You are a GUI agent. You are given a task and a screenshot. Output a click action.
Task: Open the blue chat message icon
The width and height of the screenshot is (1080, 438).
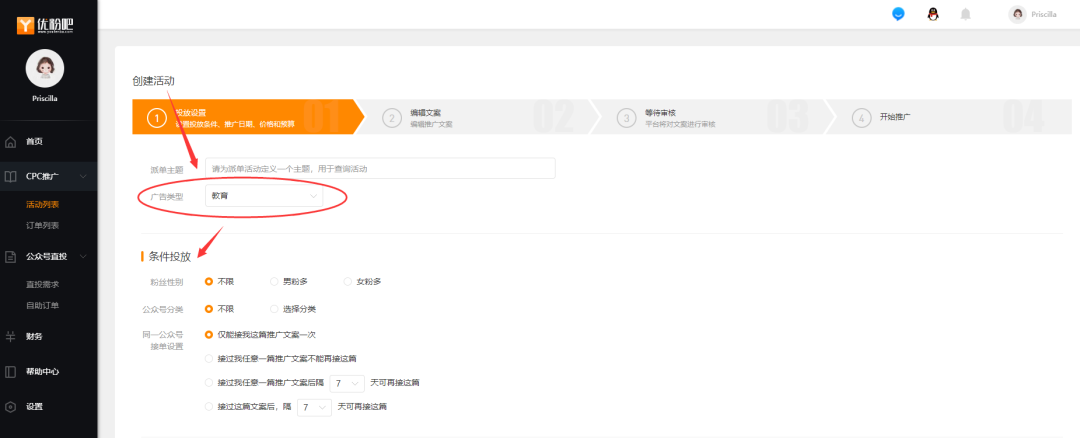point(898,14)
